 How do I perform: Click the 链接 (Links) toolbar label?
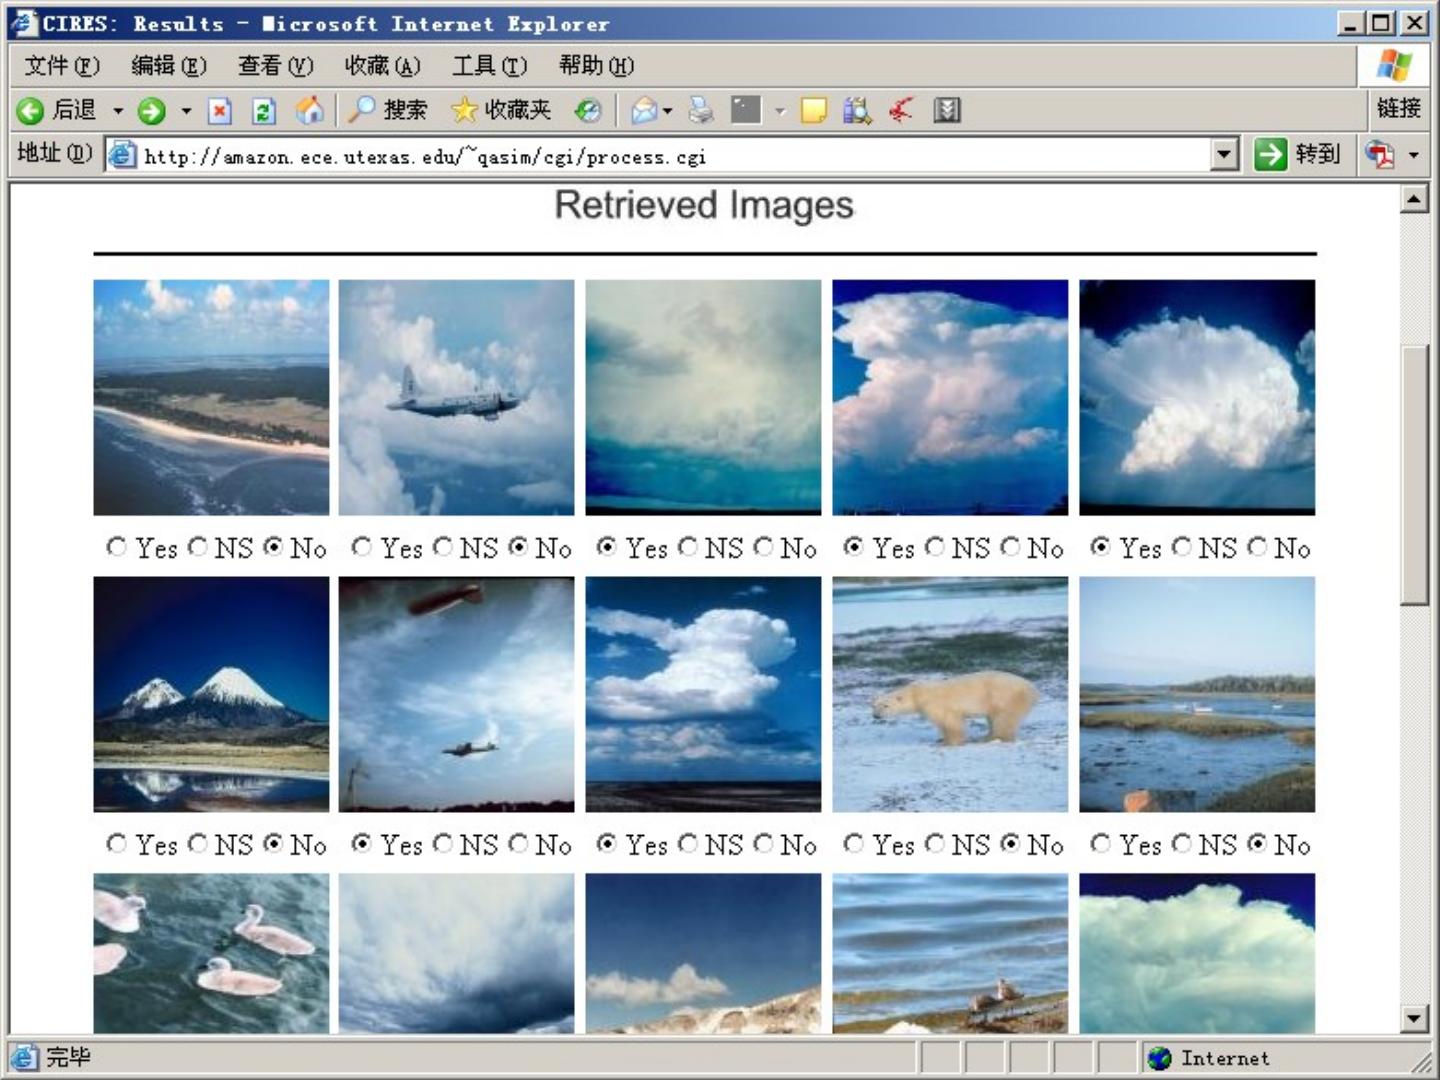[x=1398, y=108]
